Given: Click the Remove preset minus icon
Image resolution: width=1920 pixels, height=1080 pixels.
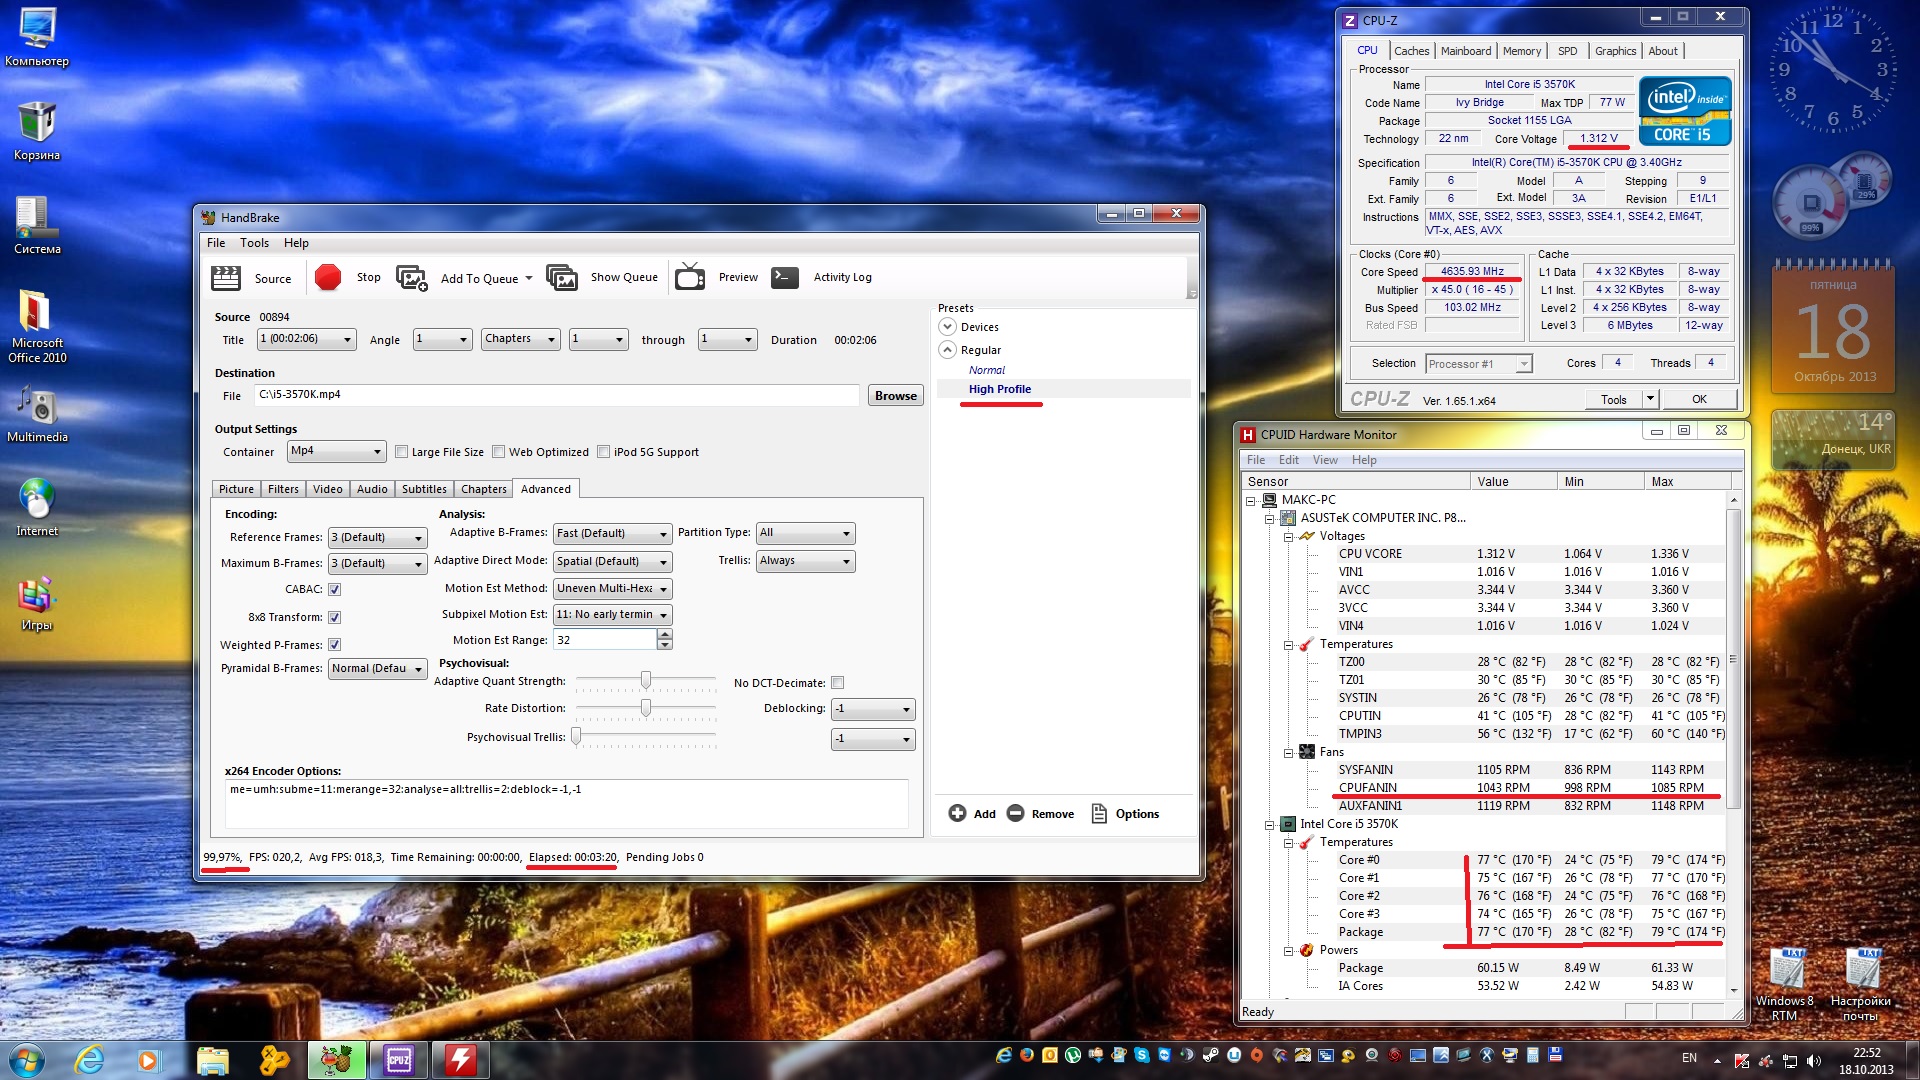Looking at the screenshot, I should pyautogui.click(x=1015, y=813).
